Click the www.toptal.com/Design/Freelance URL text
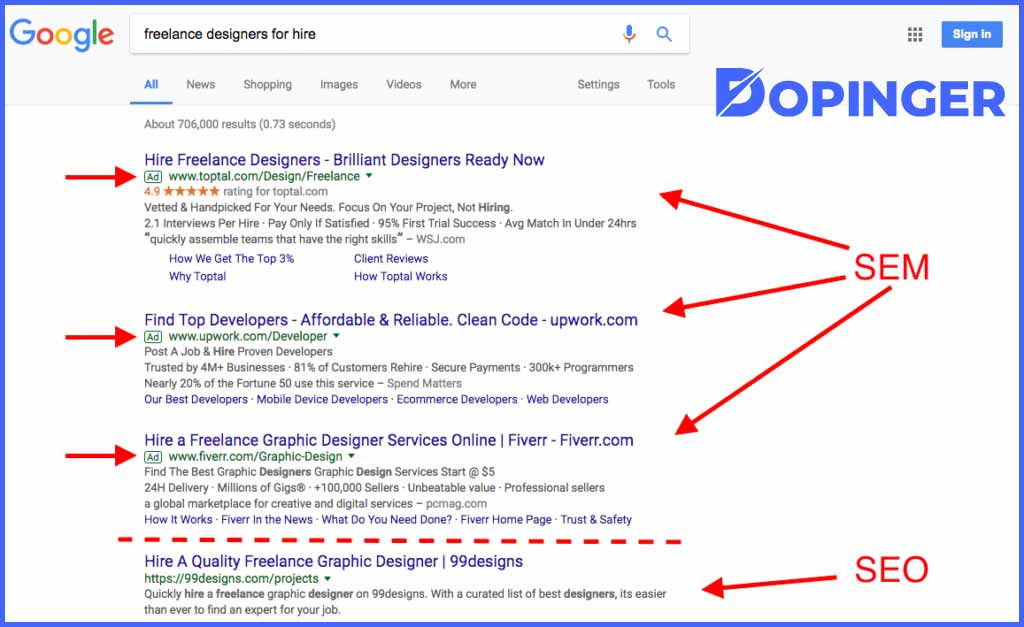The height and width of the screenshot is (627, 1024). tap(264, 176)
